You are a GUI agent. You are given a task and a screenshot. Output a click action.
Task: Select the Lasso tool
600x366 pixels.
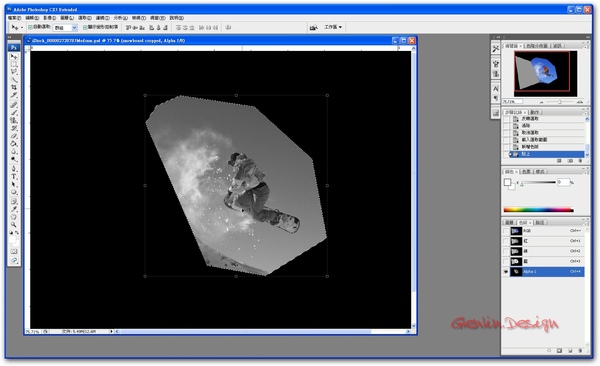tap(14, 72)
